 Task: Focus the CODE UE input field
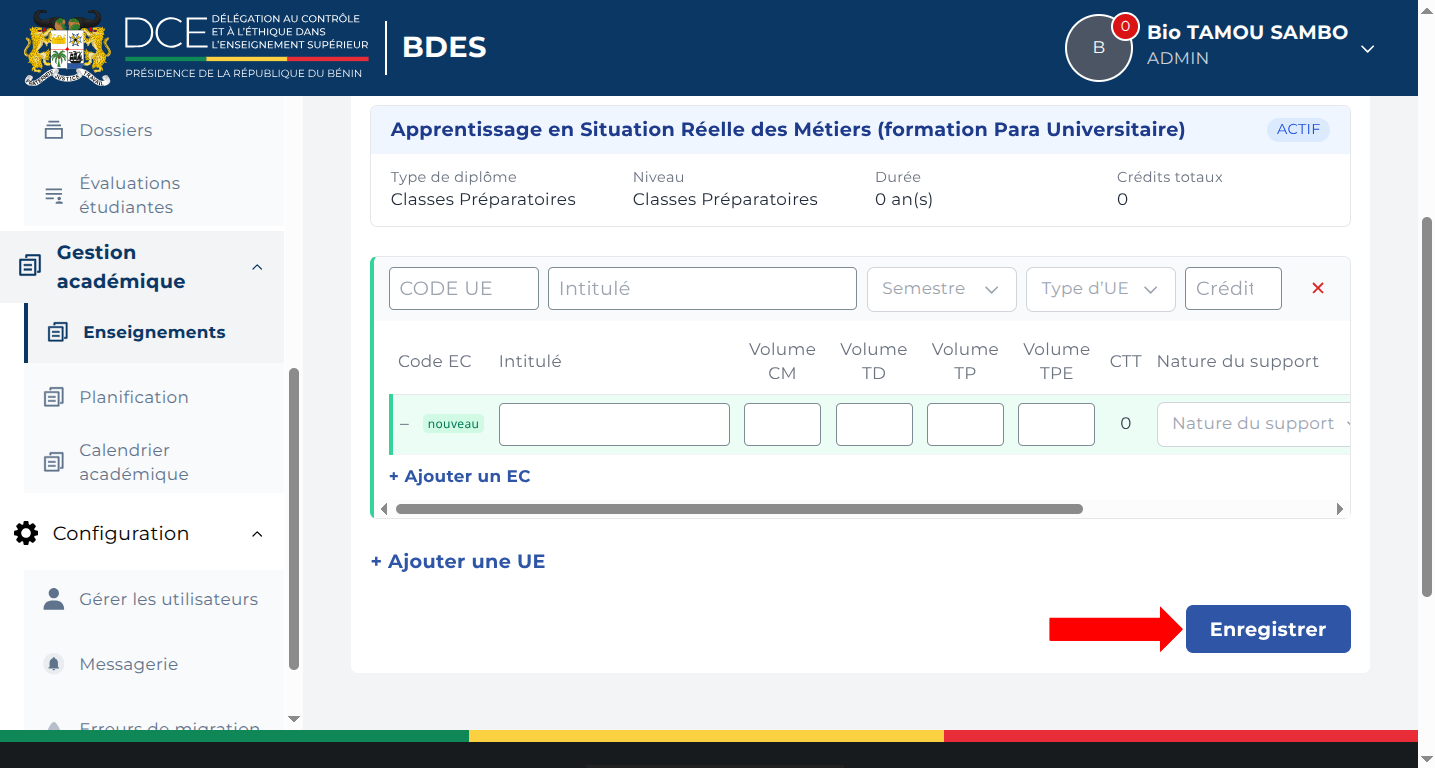pyautogui.click(x=464, y=288)
